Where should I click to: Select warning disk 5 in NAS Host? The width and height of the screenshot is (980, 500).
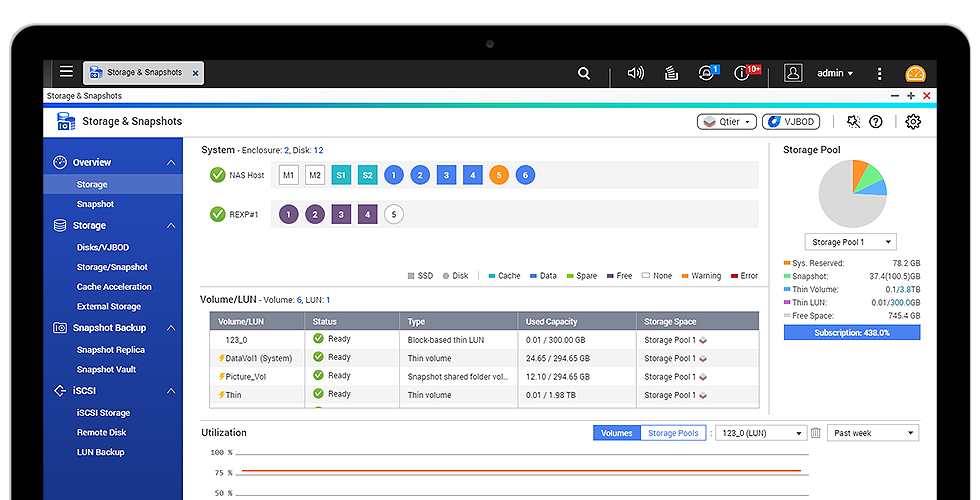click(x=499, y=175)
